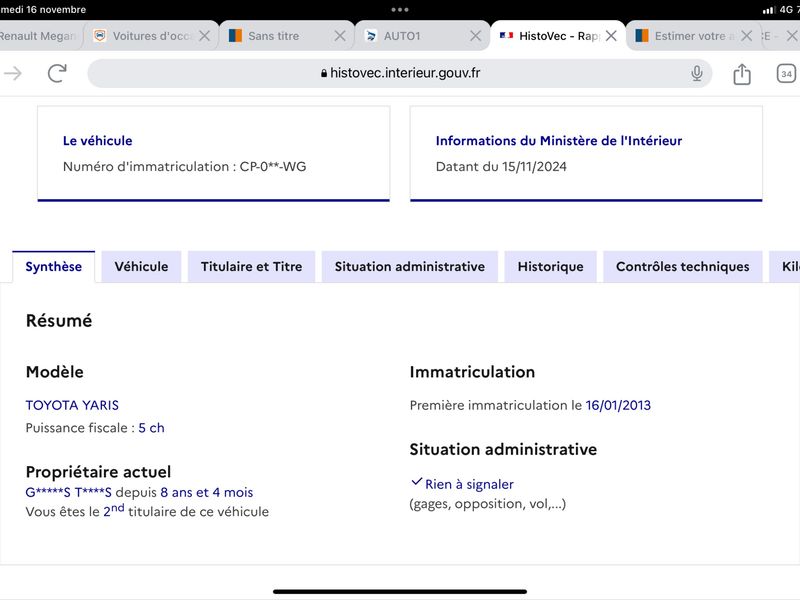Click the owner name G*****S T****S
The height and width of the screenshot is (600, 800).
68,492
